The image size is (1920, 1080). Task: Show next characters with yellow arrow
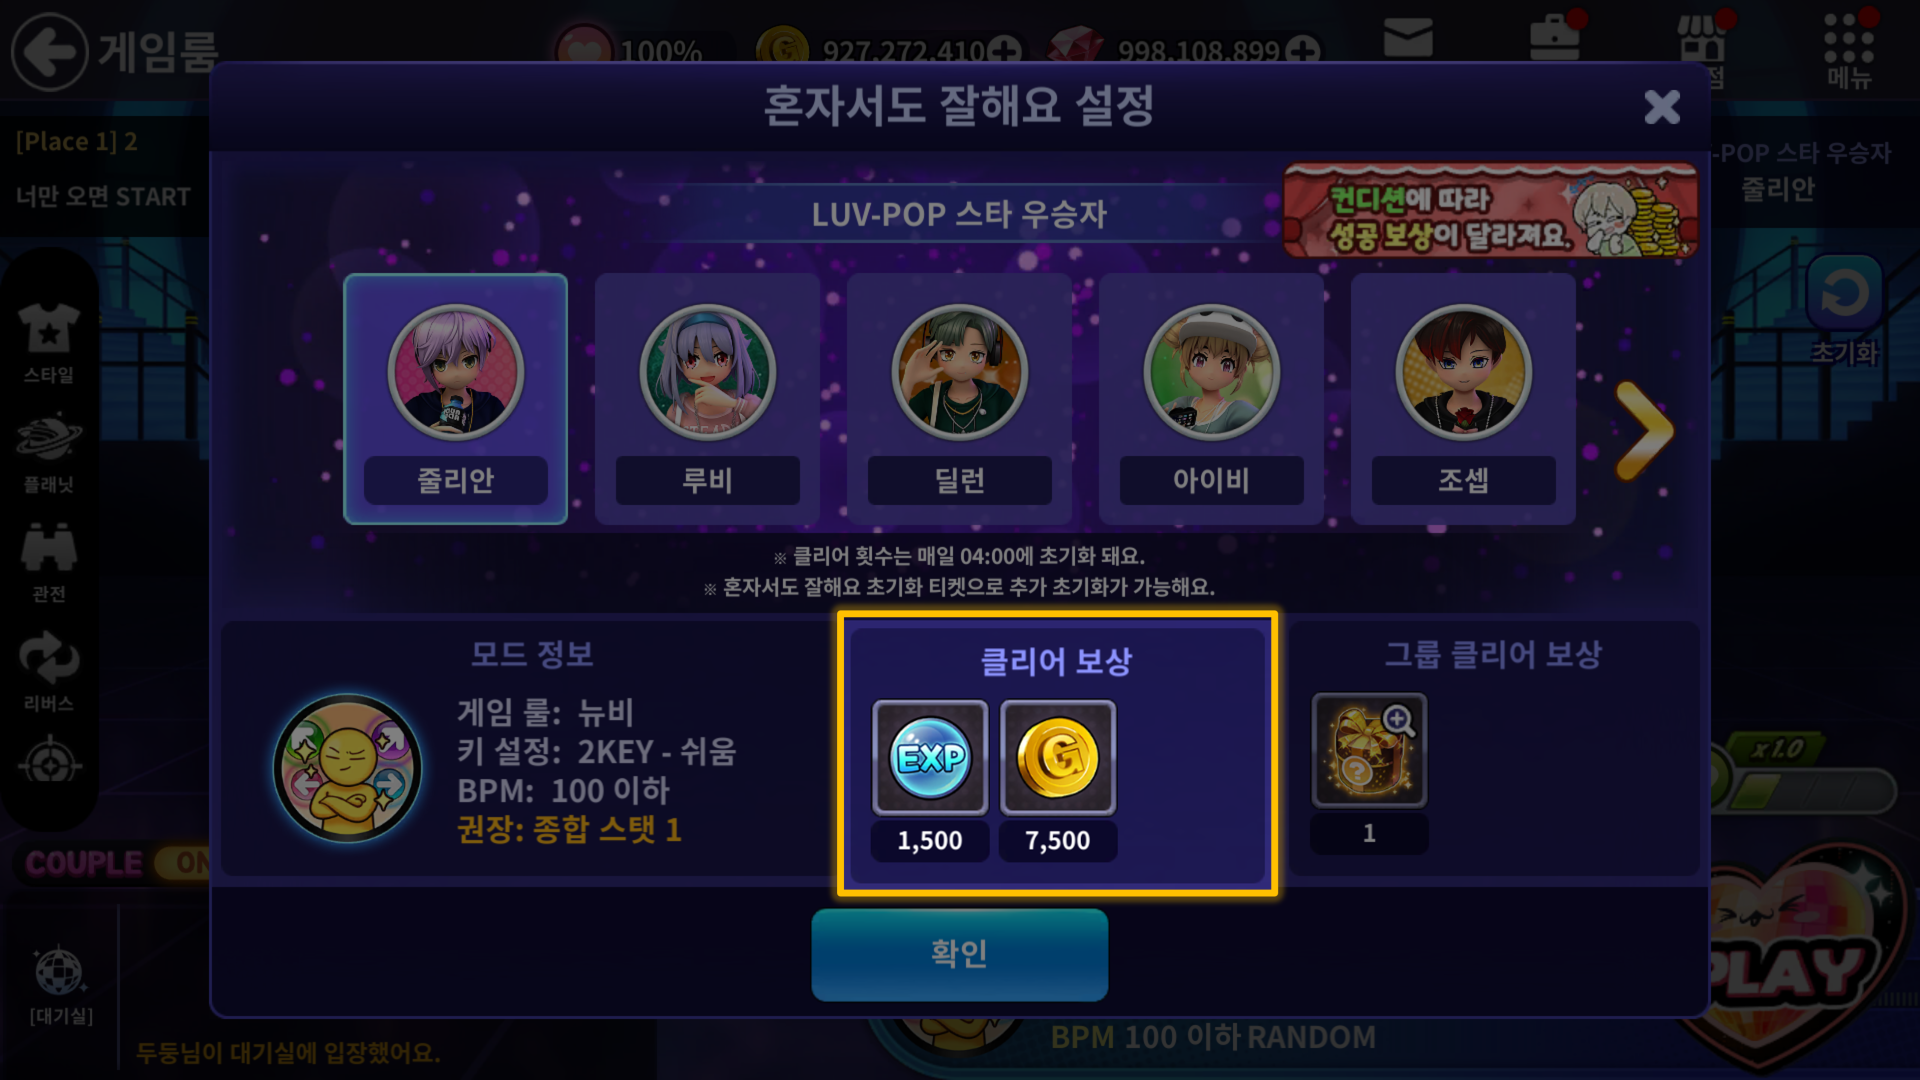point(1644,430)
